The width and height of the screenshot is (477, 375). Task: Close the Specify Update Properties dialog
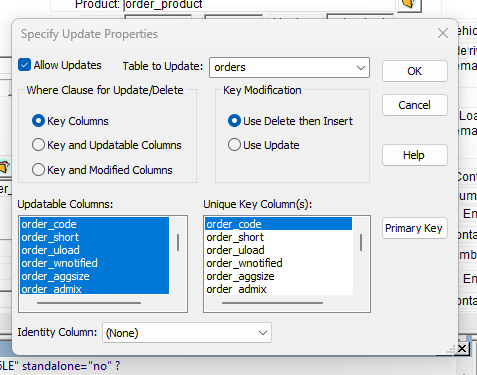tap(443, 33)
